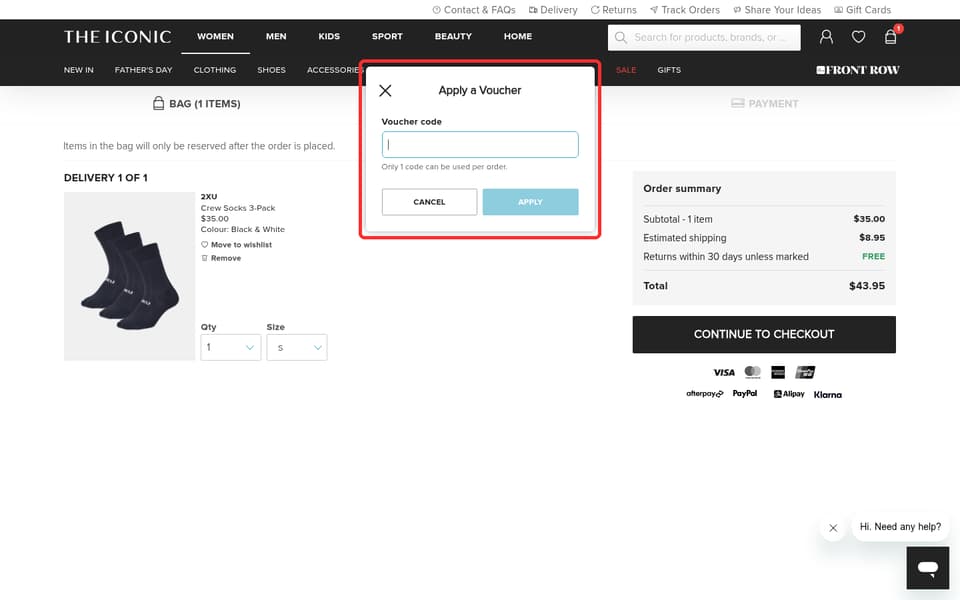Focus the product search box
Image resolution: width=960 pixels, height=600 pixels.
coord(704,37)
